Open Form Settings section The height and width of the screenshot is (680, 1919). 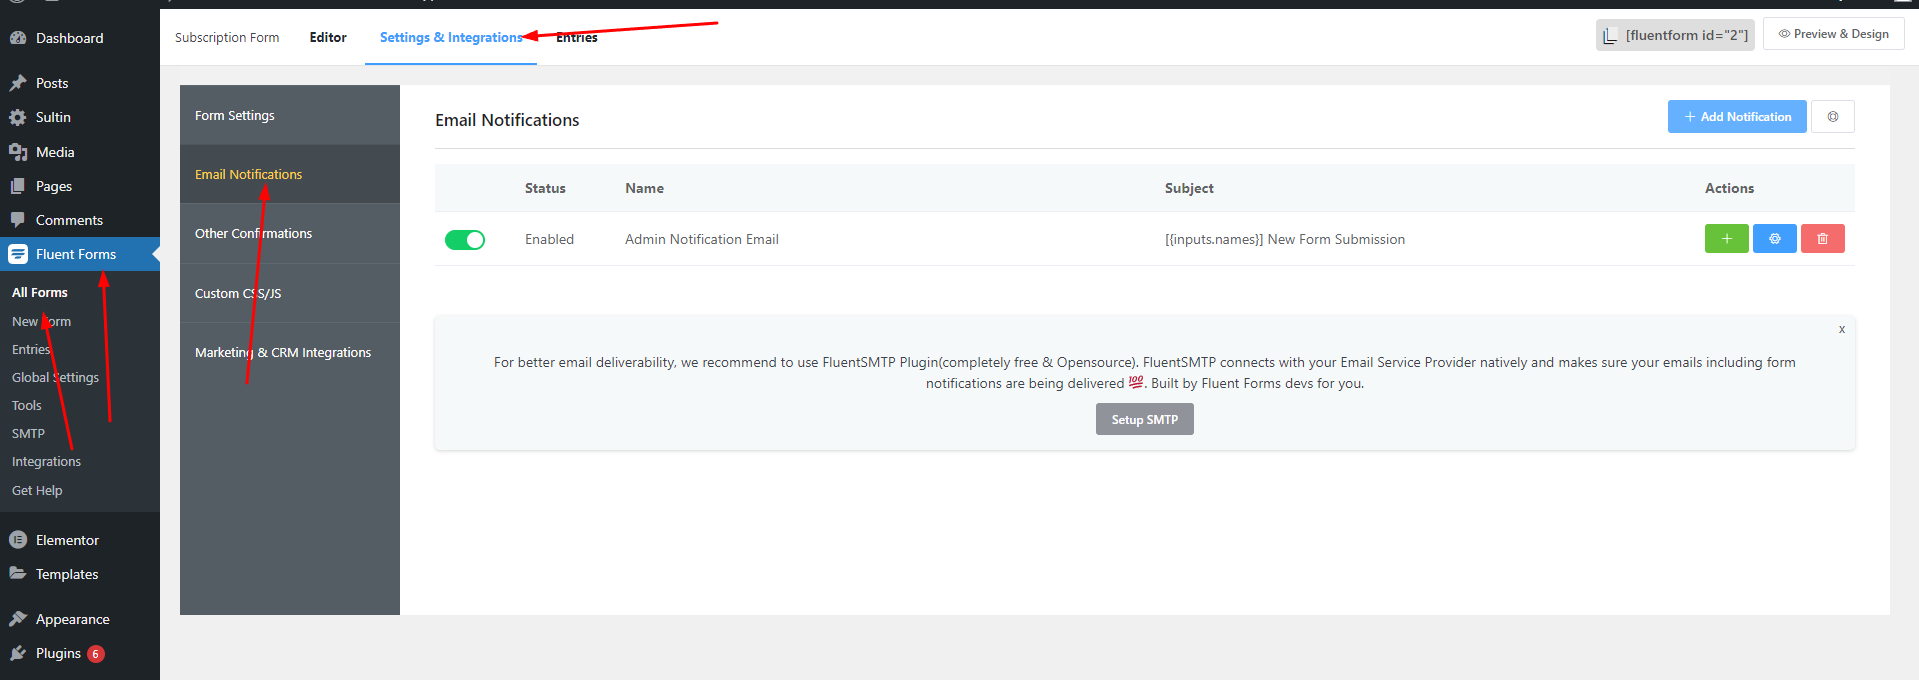[235, 116]
